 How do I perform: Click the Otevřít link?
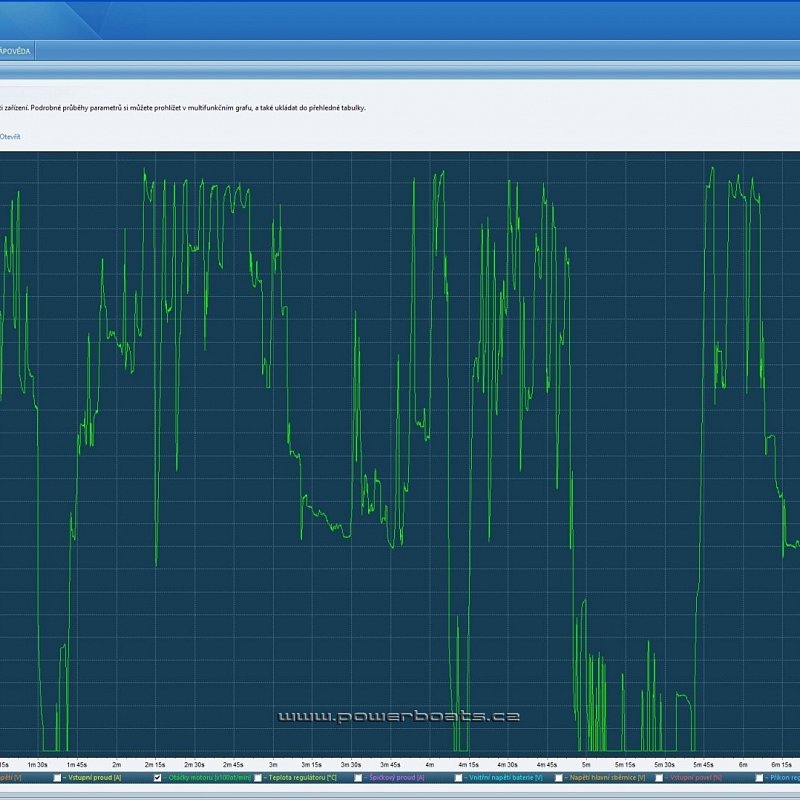point(10,136)
